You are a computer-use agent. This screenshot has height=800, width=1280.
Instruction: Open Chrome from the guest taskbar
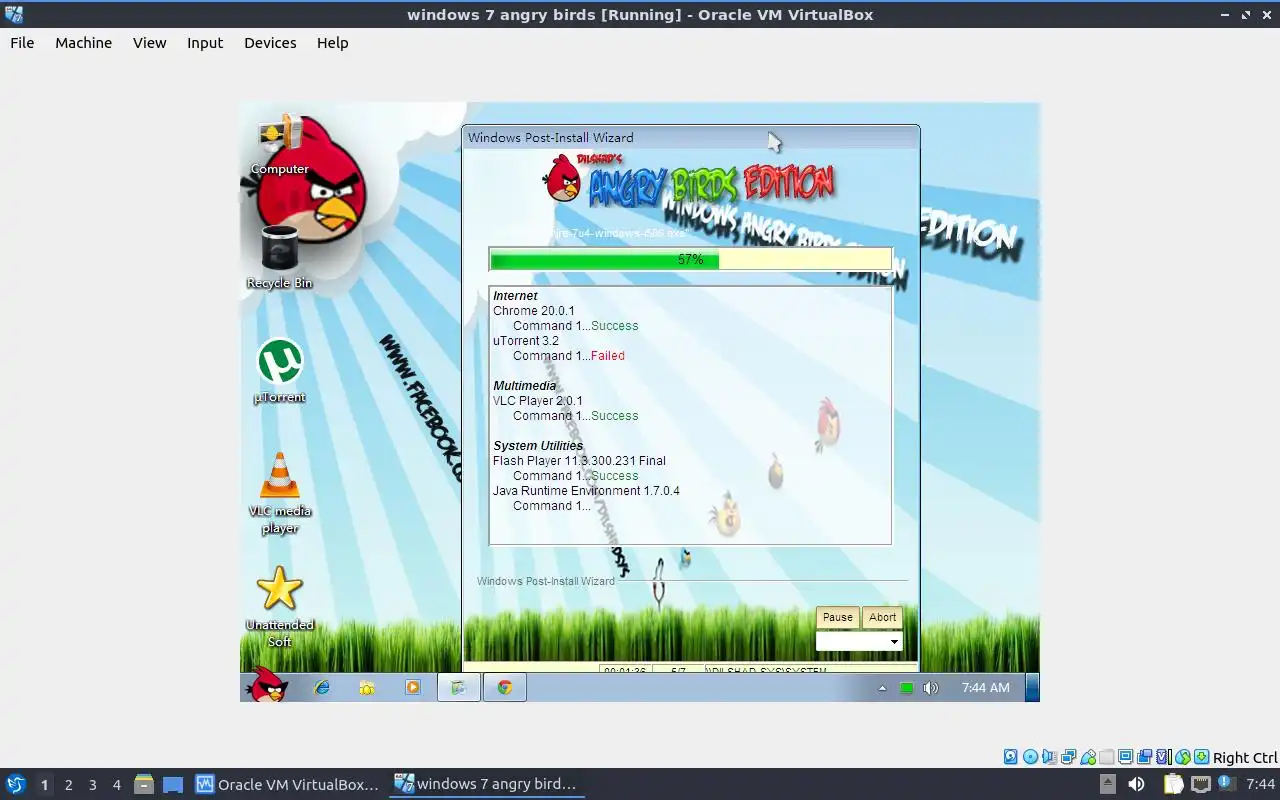(x=505, y=687)
